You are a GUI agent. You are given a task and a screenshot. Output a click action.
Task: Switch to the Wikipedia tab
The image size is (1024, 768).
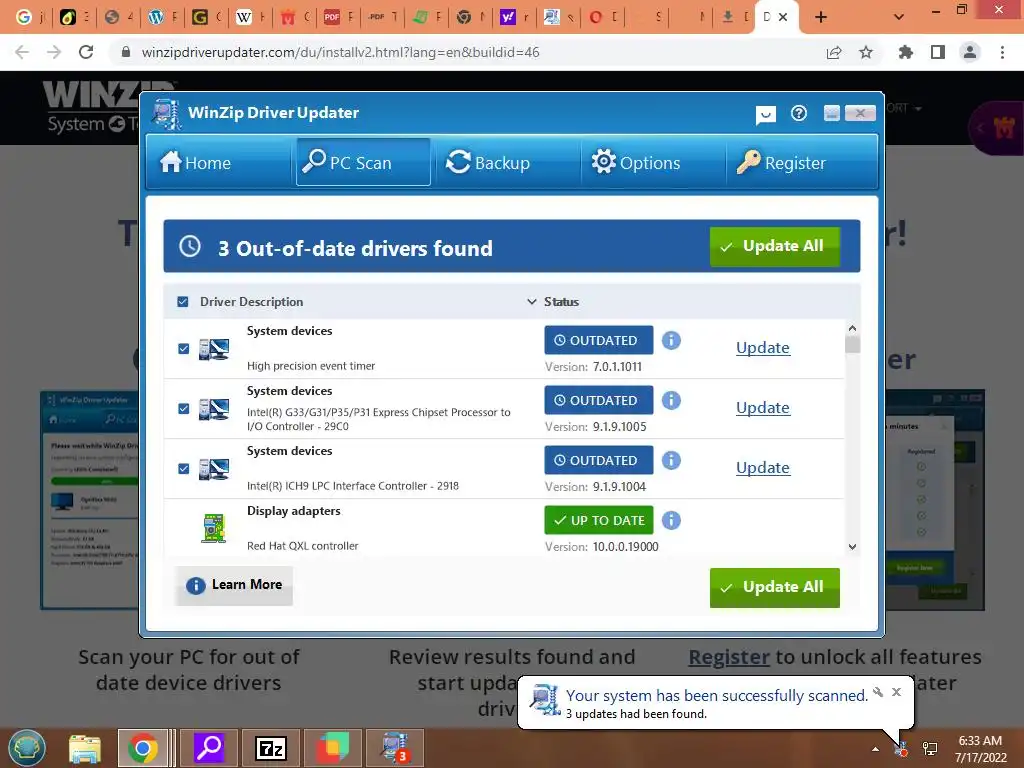coord(250,18)
